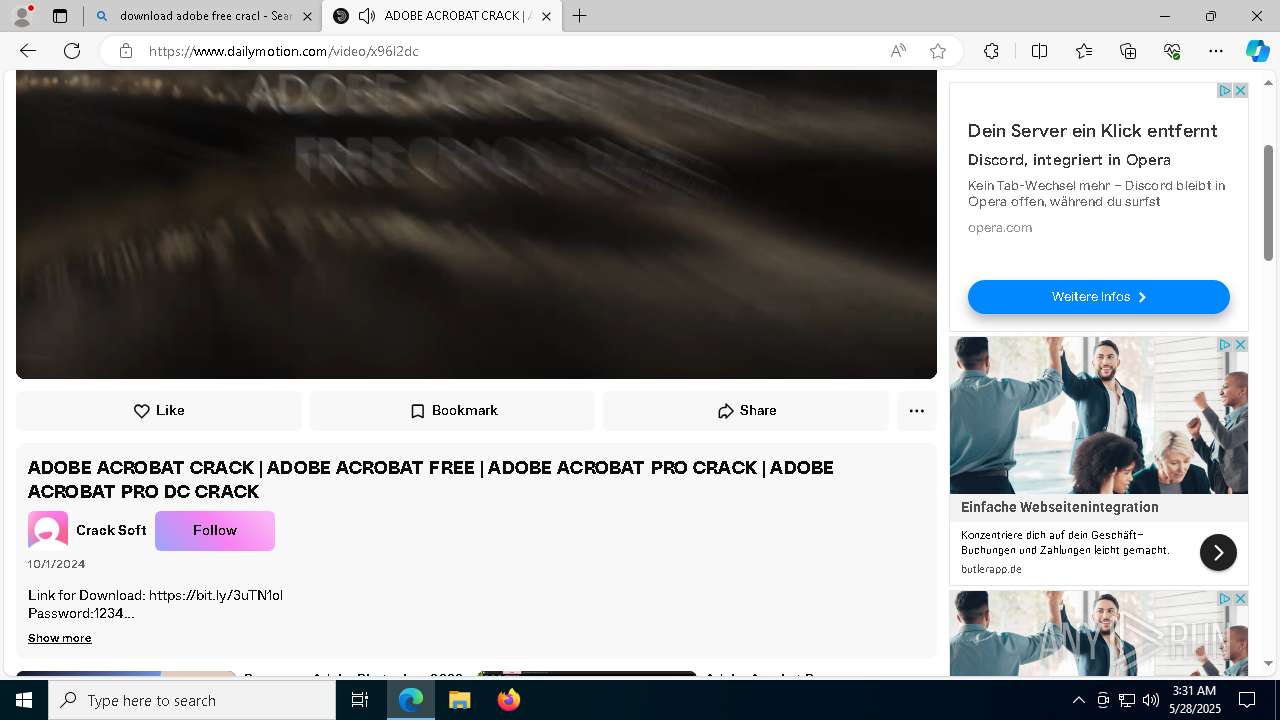Screen dimensions: 1280x720
Task: Click taskbar search box
Action: (x=192, y=700)
